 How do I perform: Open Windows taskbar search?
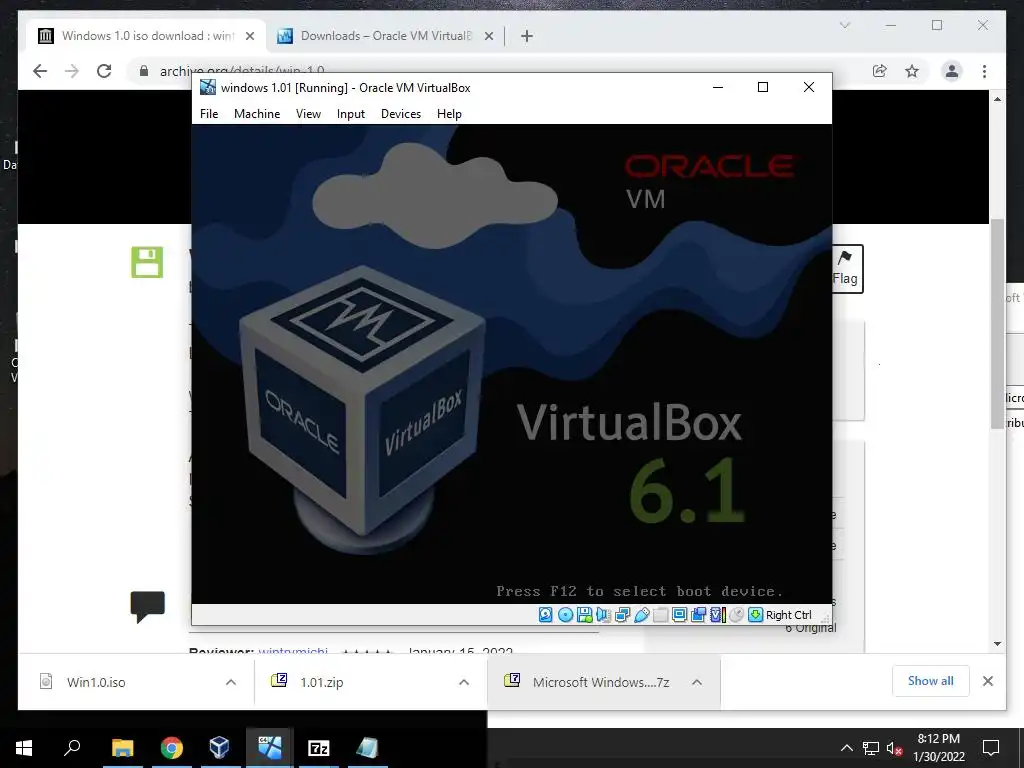(x=72, y=748)
